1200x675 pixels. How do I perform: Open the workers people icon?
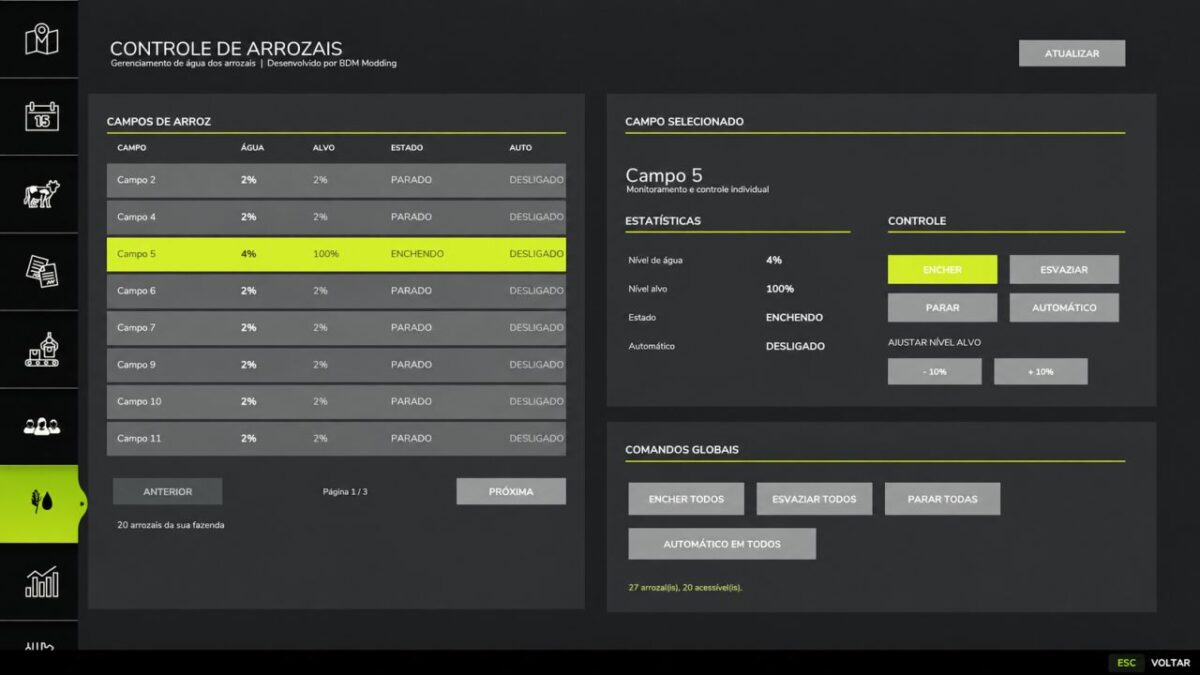click(x=41, y=426)
